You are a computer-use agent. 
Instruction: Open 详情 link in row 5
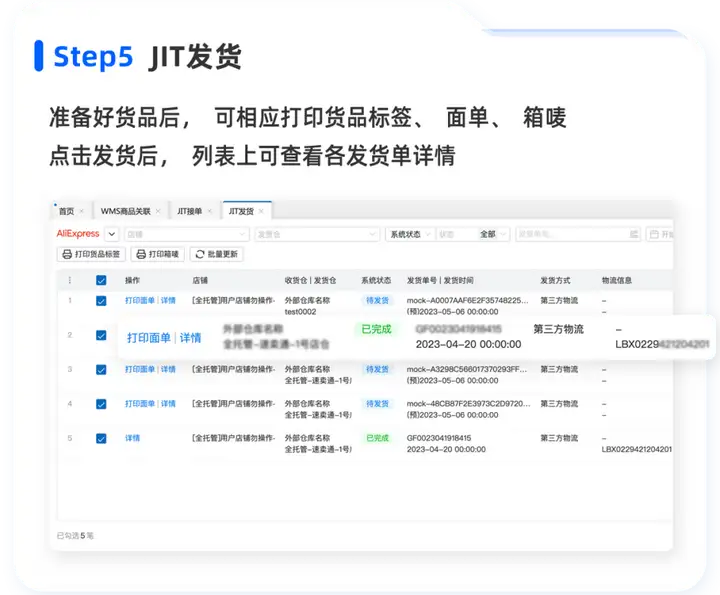[x=132, y=438]
